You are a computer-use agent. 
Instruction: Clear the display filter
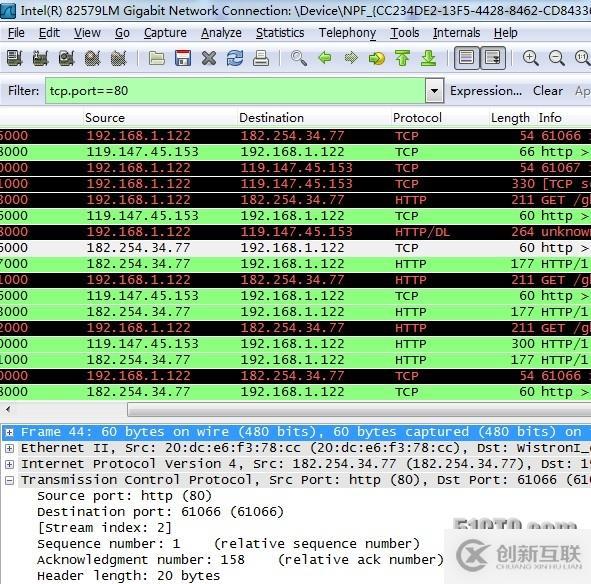coord(548,91)
